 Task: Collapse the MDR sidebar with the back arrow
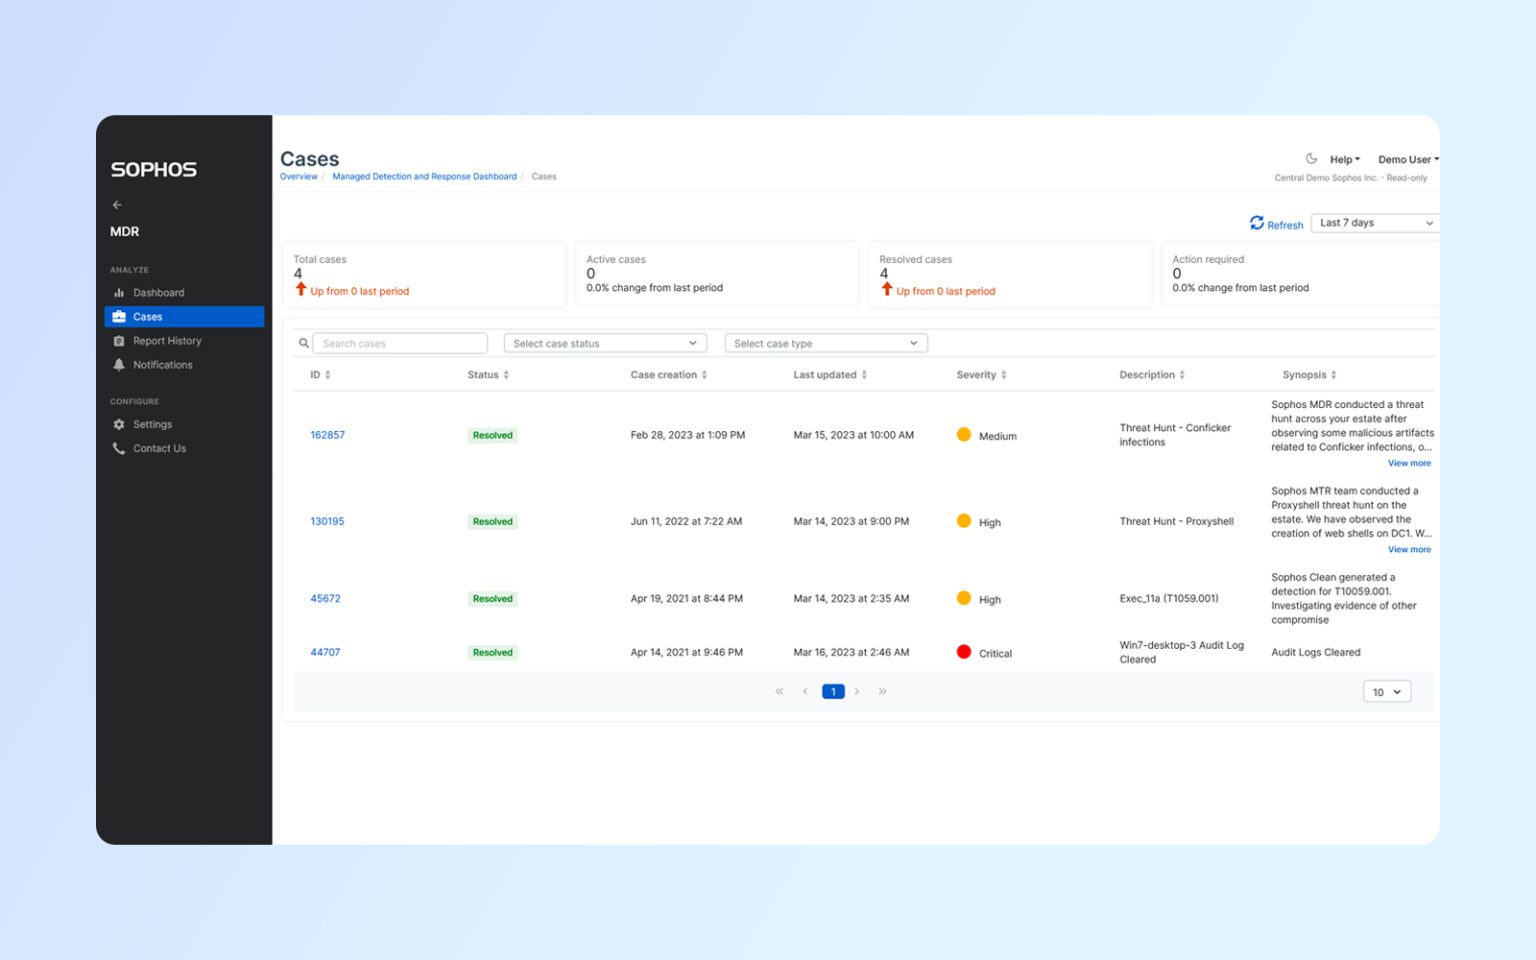click(x=117, y=204)
